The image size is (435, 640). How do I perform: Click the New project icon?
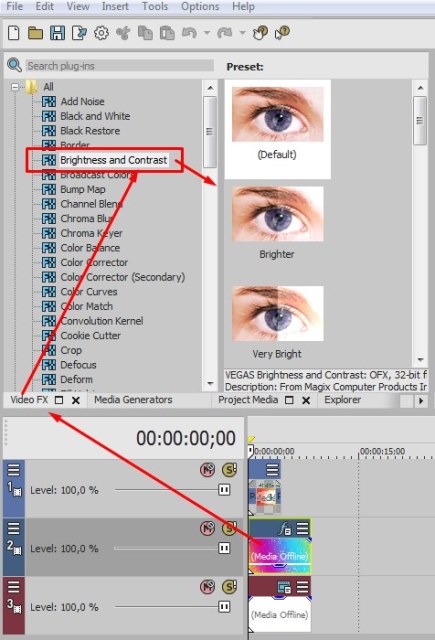click(13, 33)
